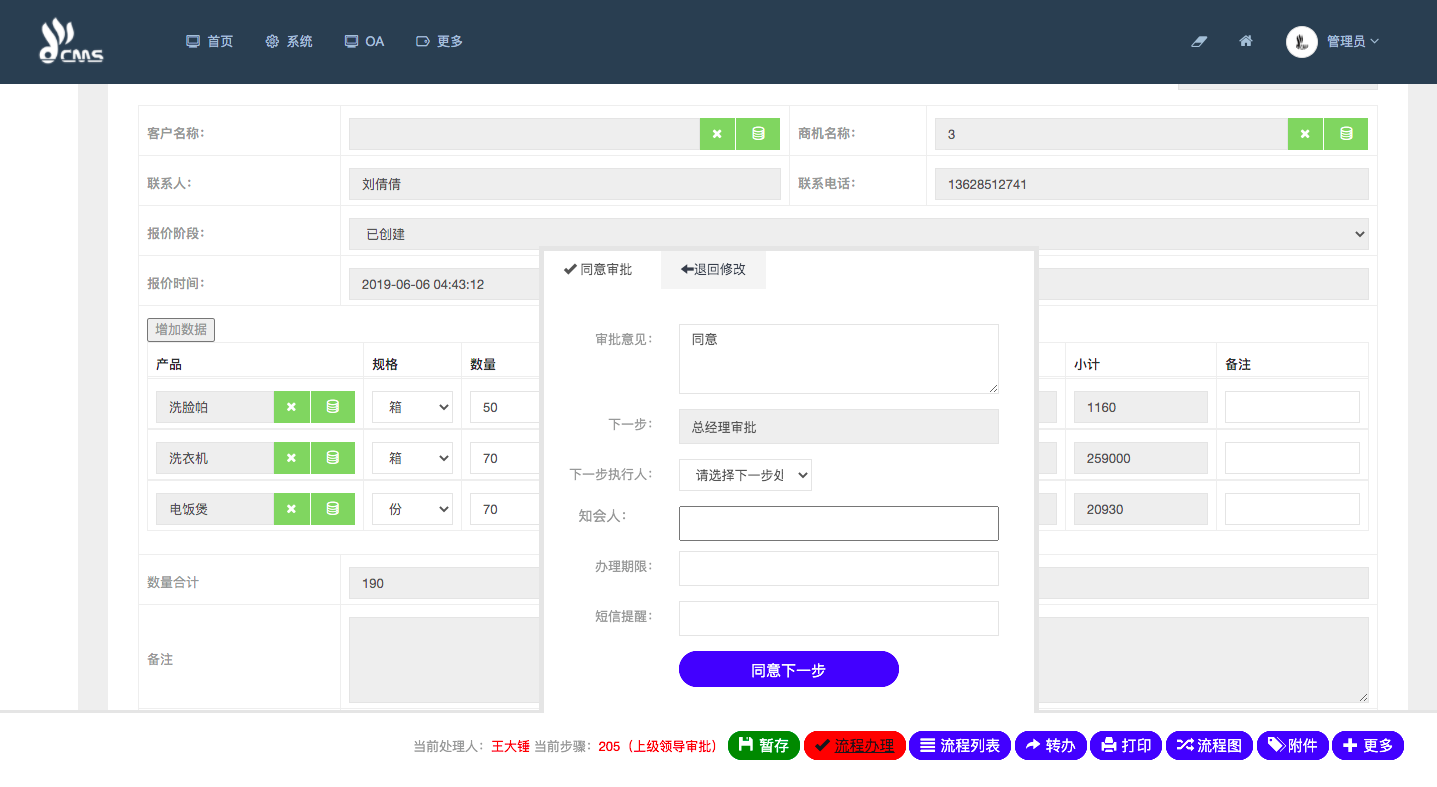Click the 增加数据 button
The width and height of the screenshot is (1437, 787).
[181, 330]
